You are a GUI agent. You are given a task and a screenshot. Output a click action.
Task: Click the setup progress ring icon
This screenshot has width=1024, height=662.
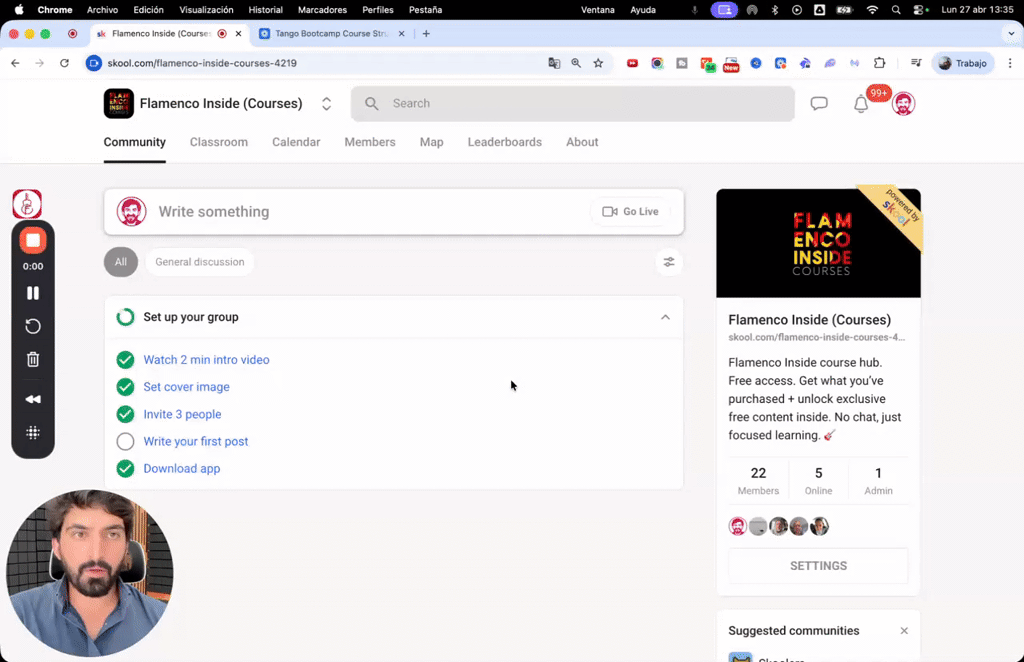125,317
